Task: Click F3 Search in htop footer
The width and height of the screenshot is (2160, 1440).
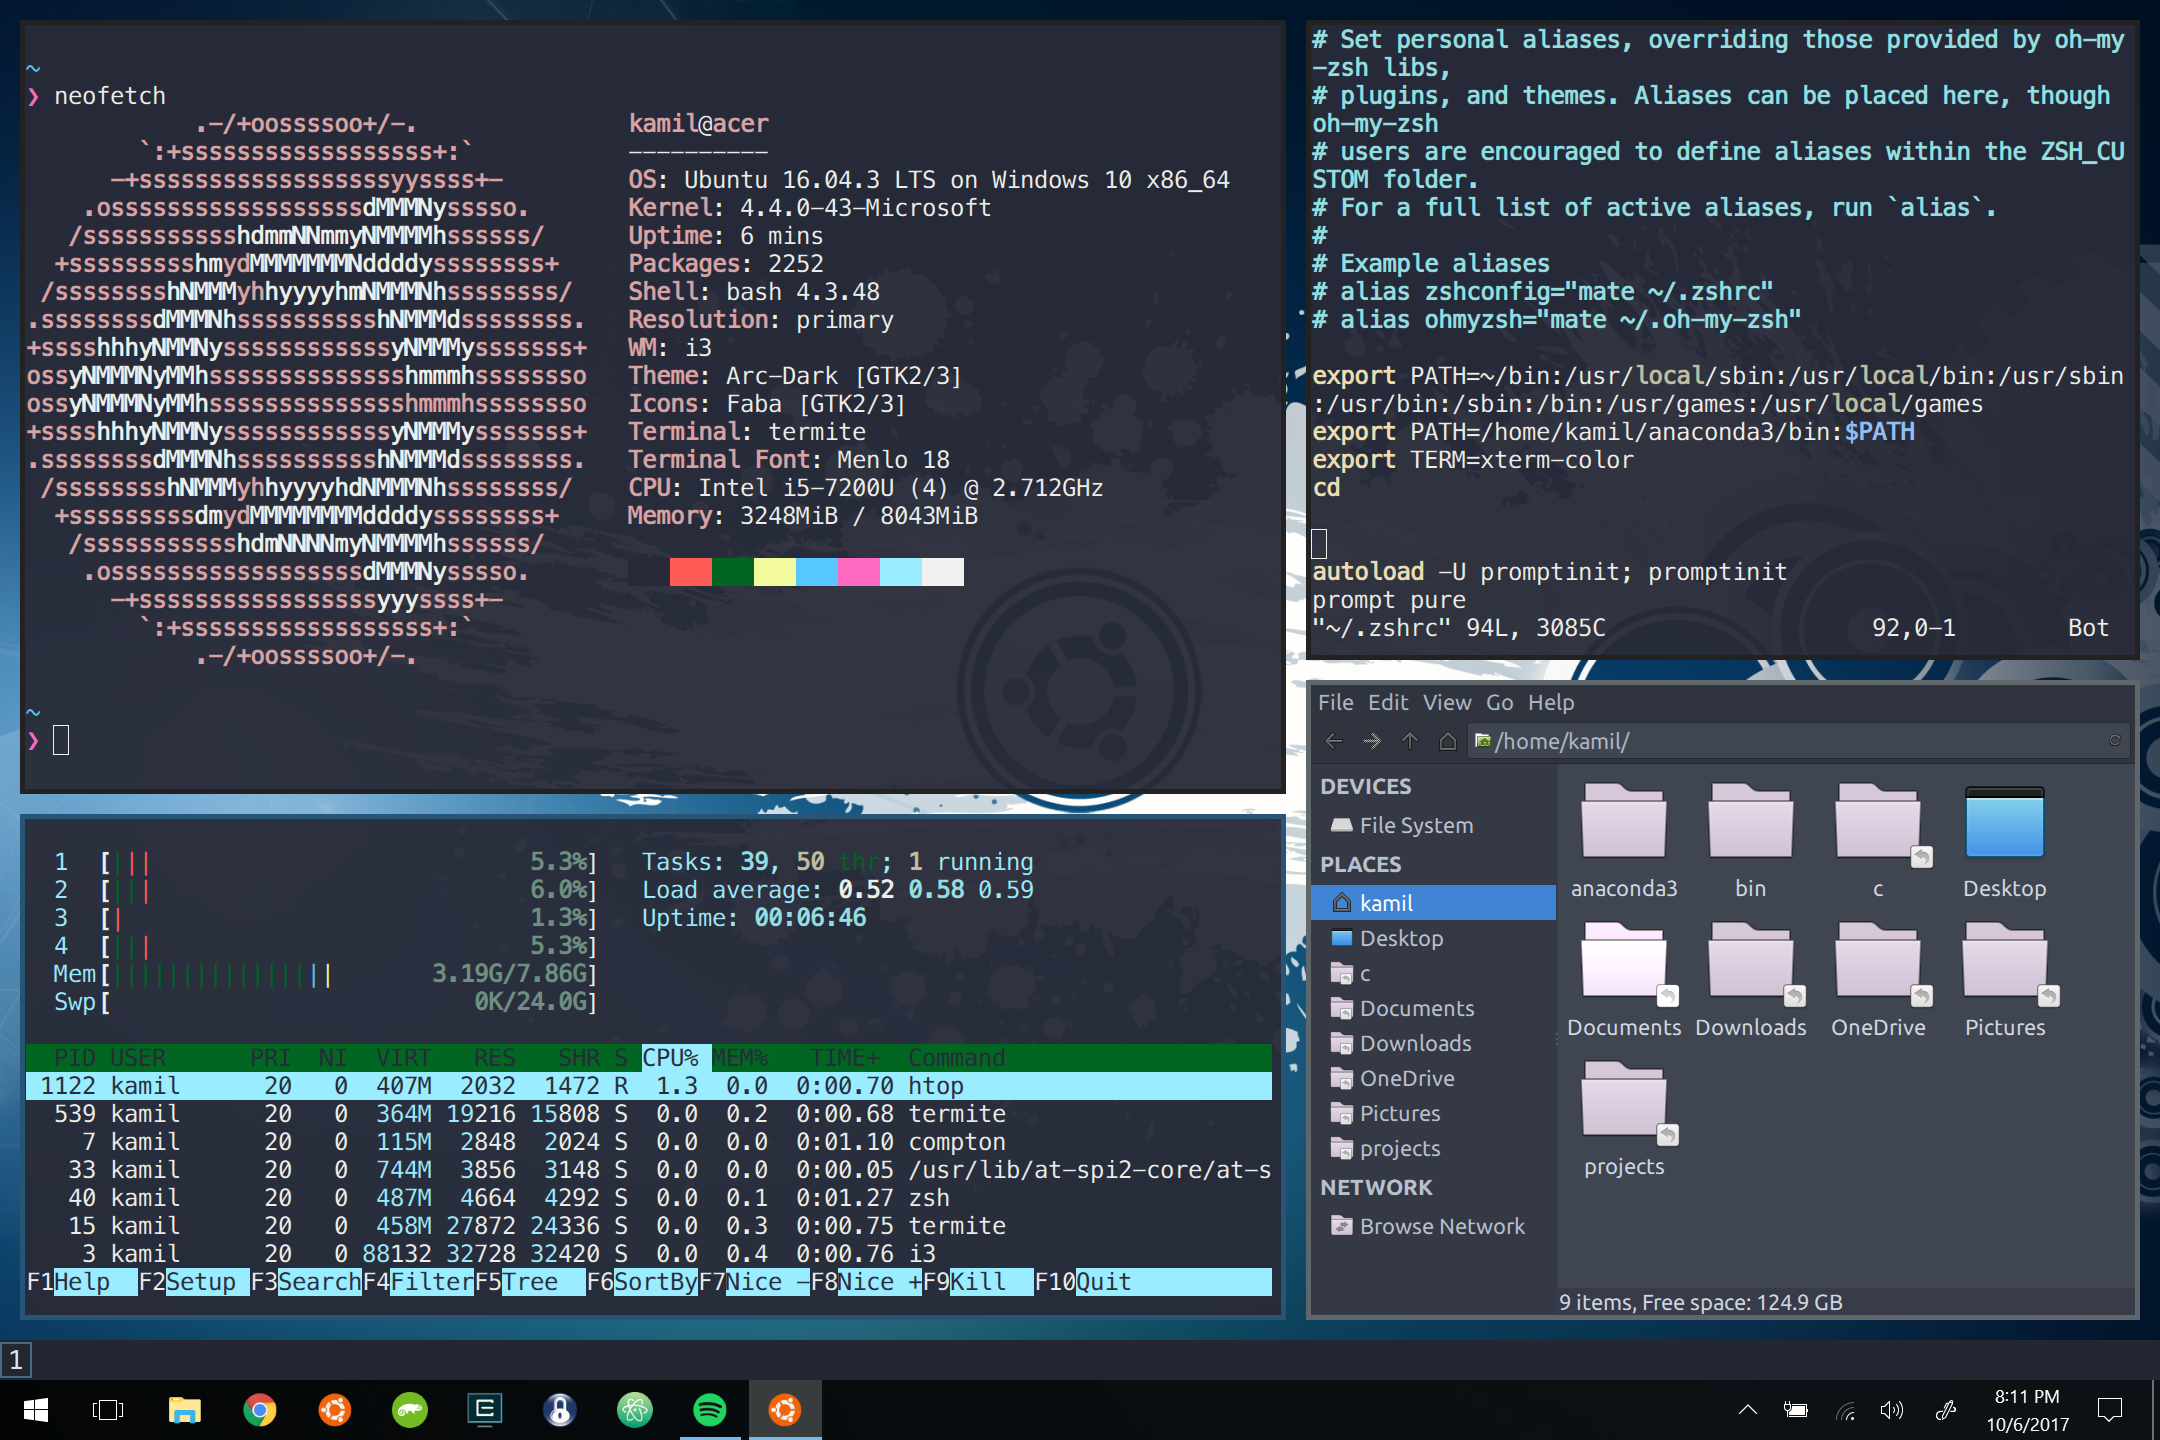Action: [306, 1282]
